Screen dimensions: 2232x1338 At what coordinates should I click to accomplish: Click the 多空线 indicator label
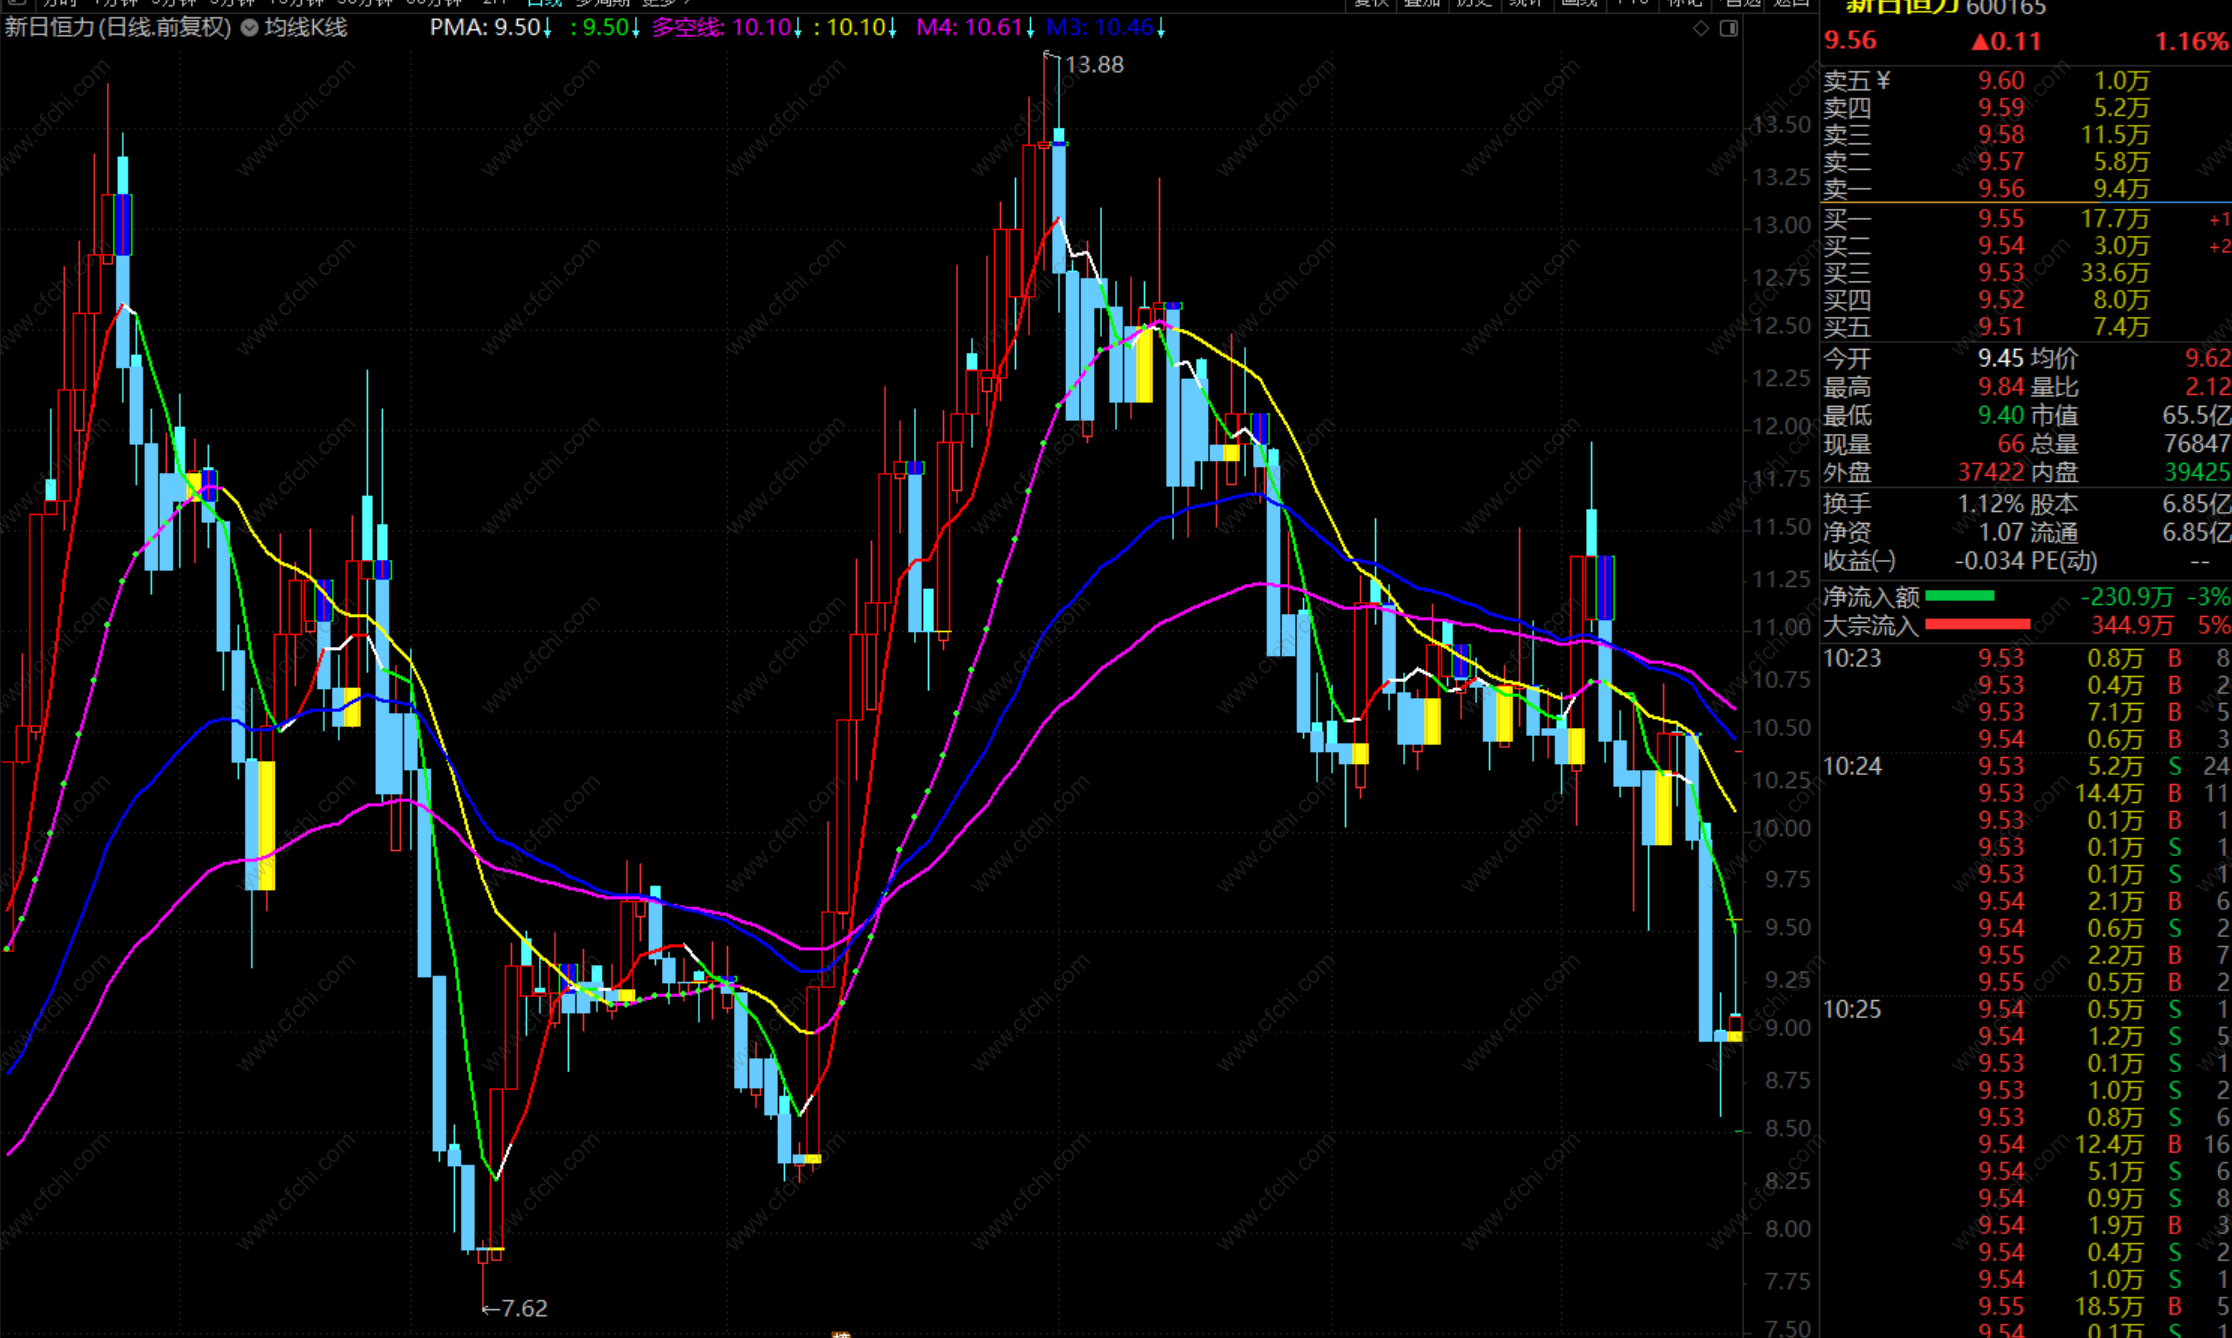coord(686,28)
